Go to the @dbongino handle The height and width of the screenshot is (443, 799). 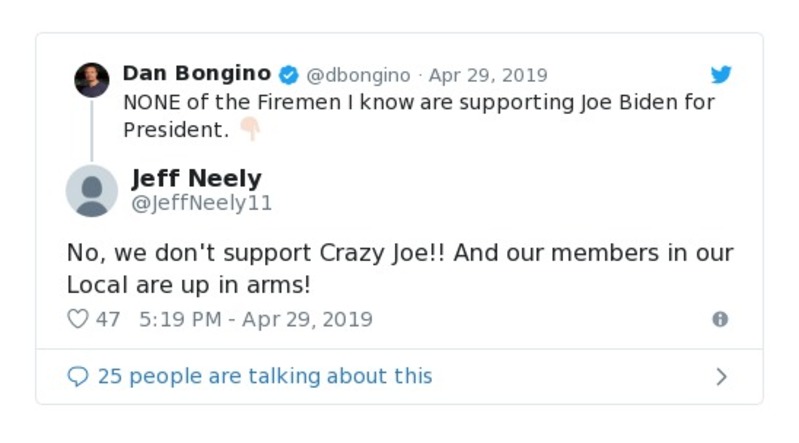tap(358, 75)
